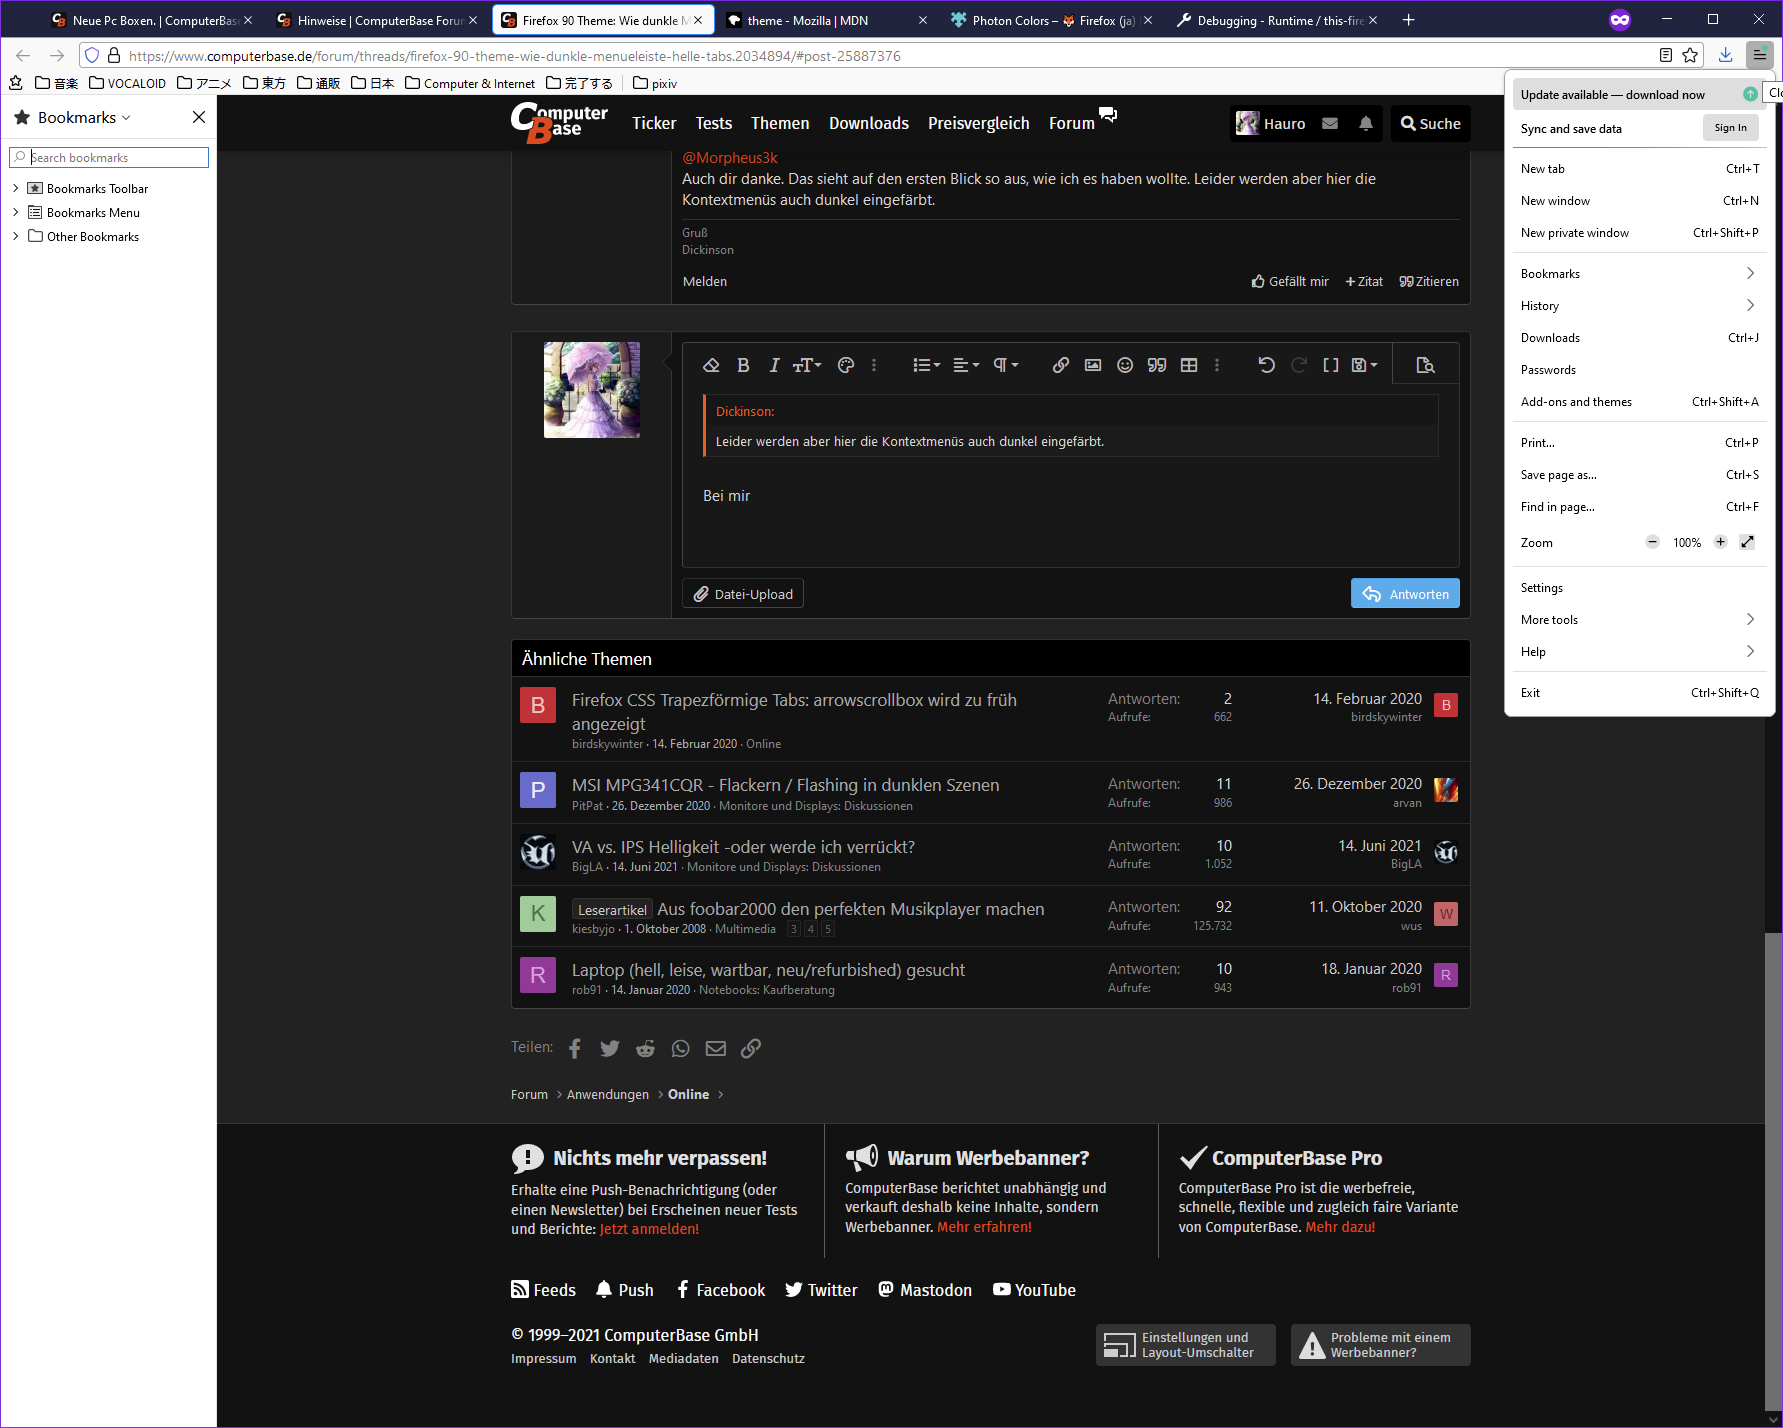This screenshot has height=1428, width=1783.
Task: Open the Preisvergleich navigation link
Action: coord(978,123)
